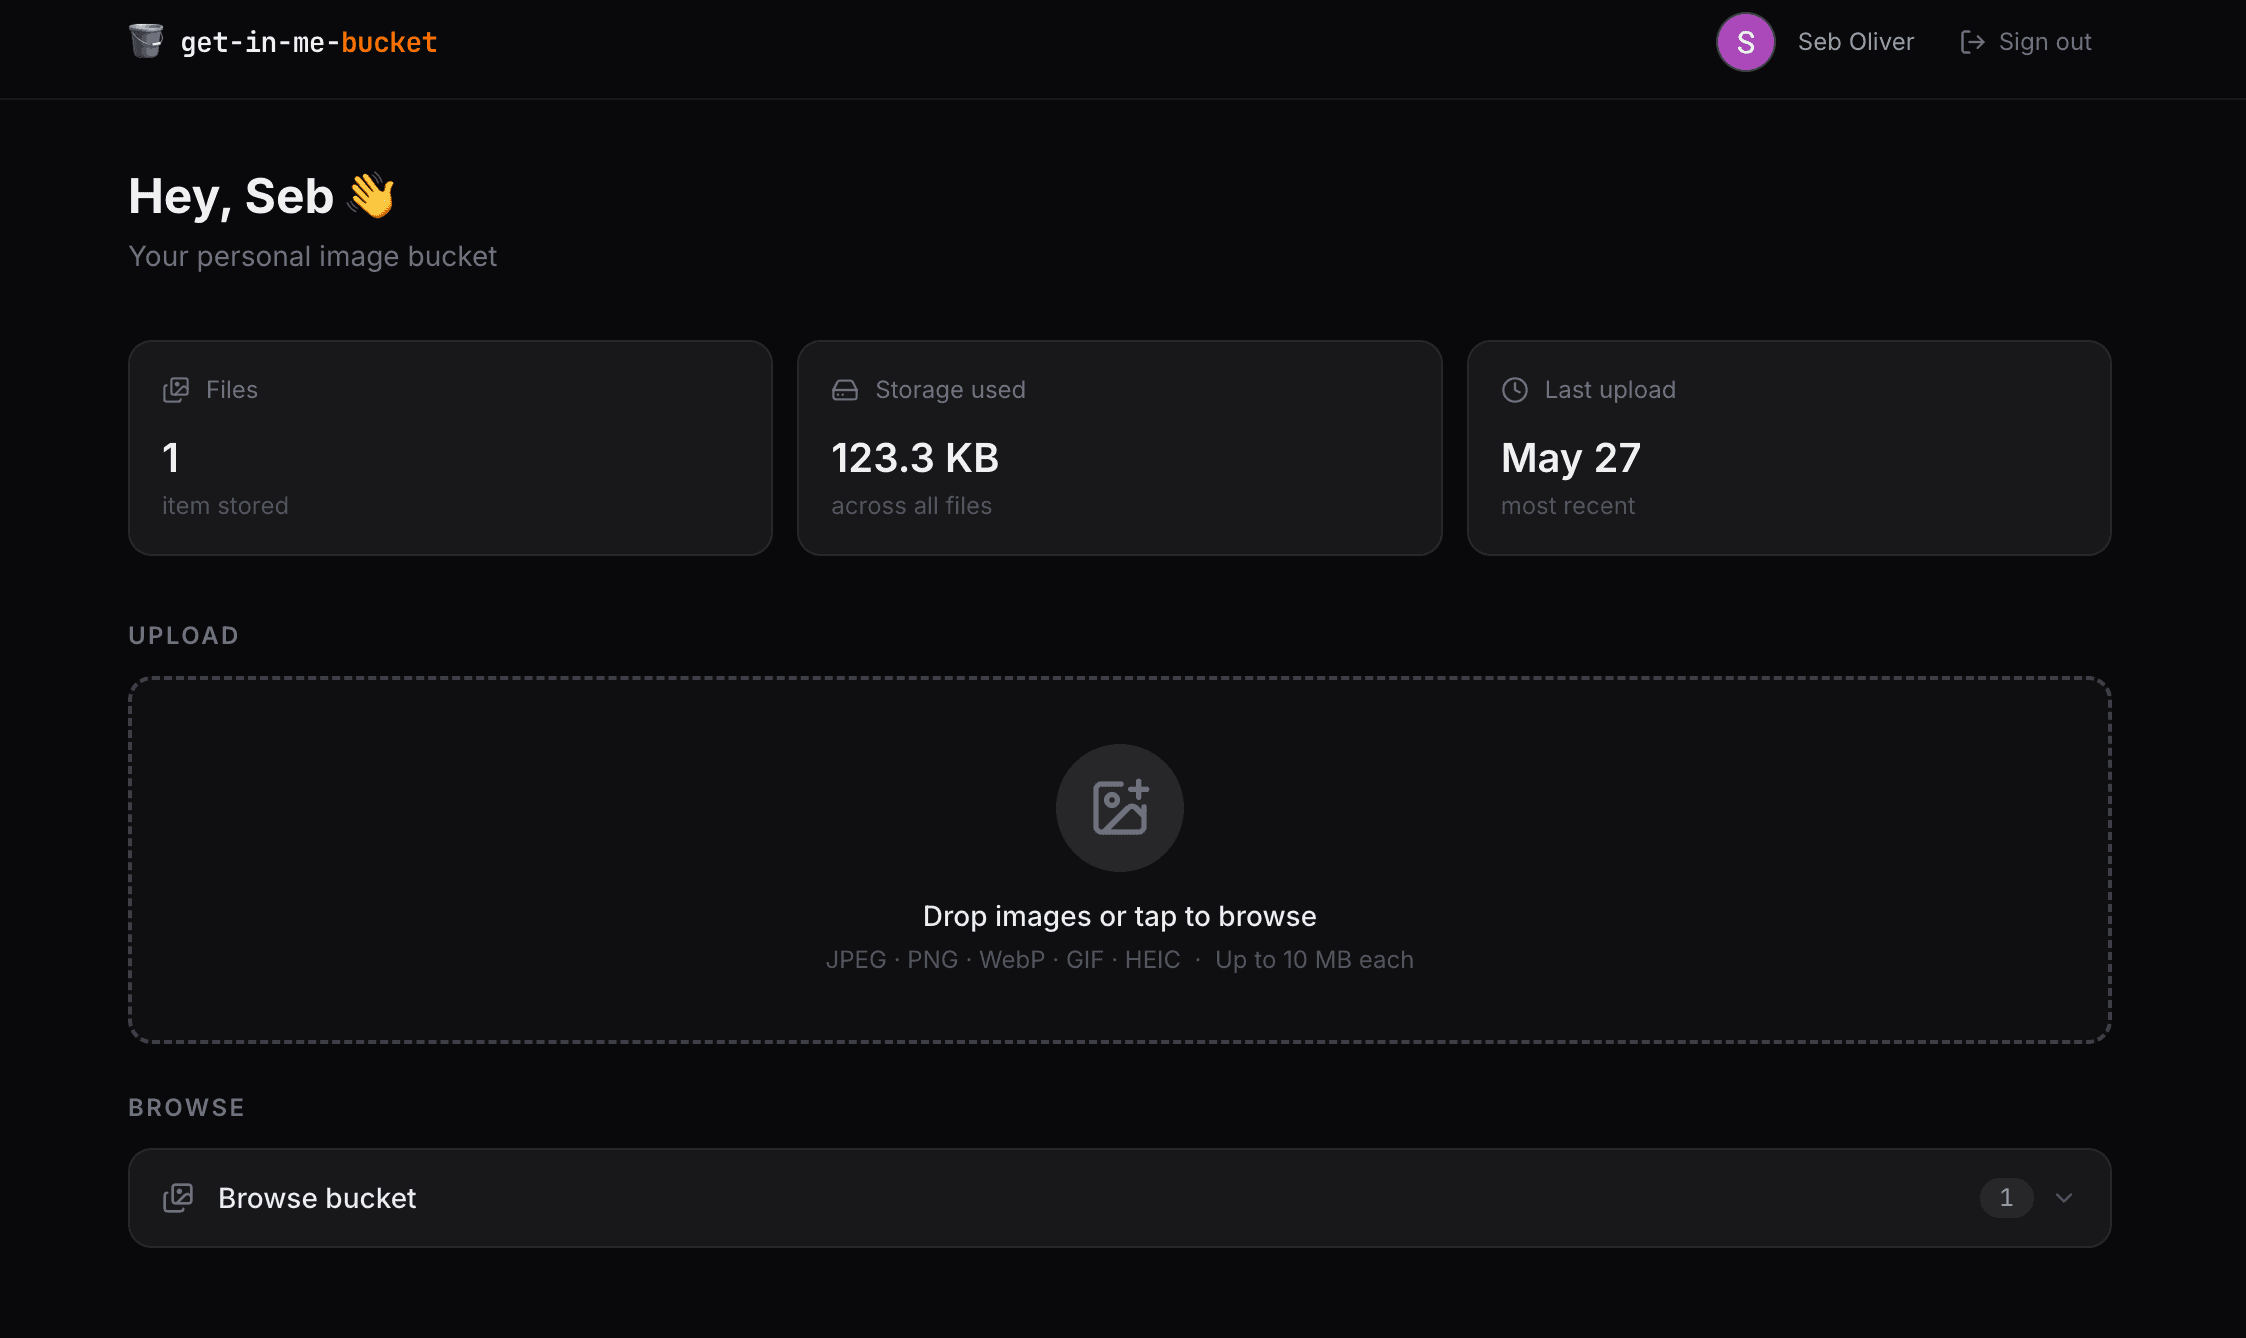Open the Browse bucket panel
The width and height of the screenshot is (2246, 1338).
point(1120,1198)
